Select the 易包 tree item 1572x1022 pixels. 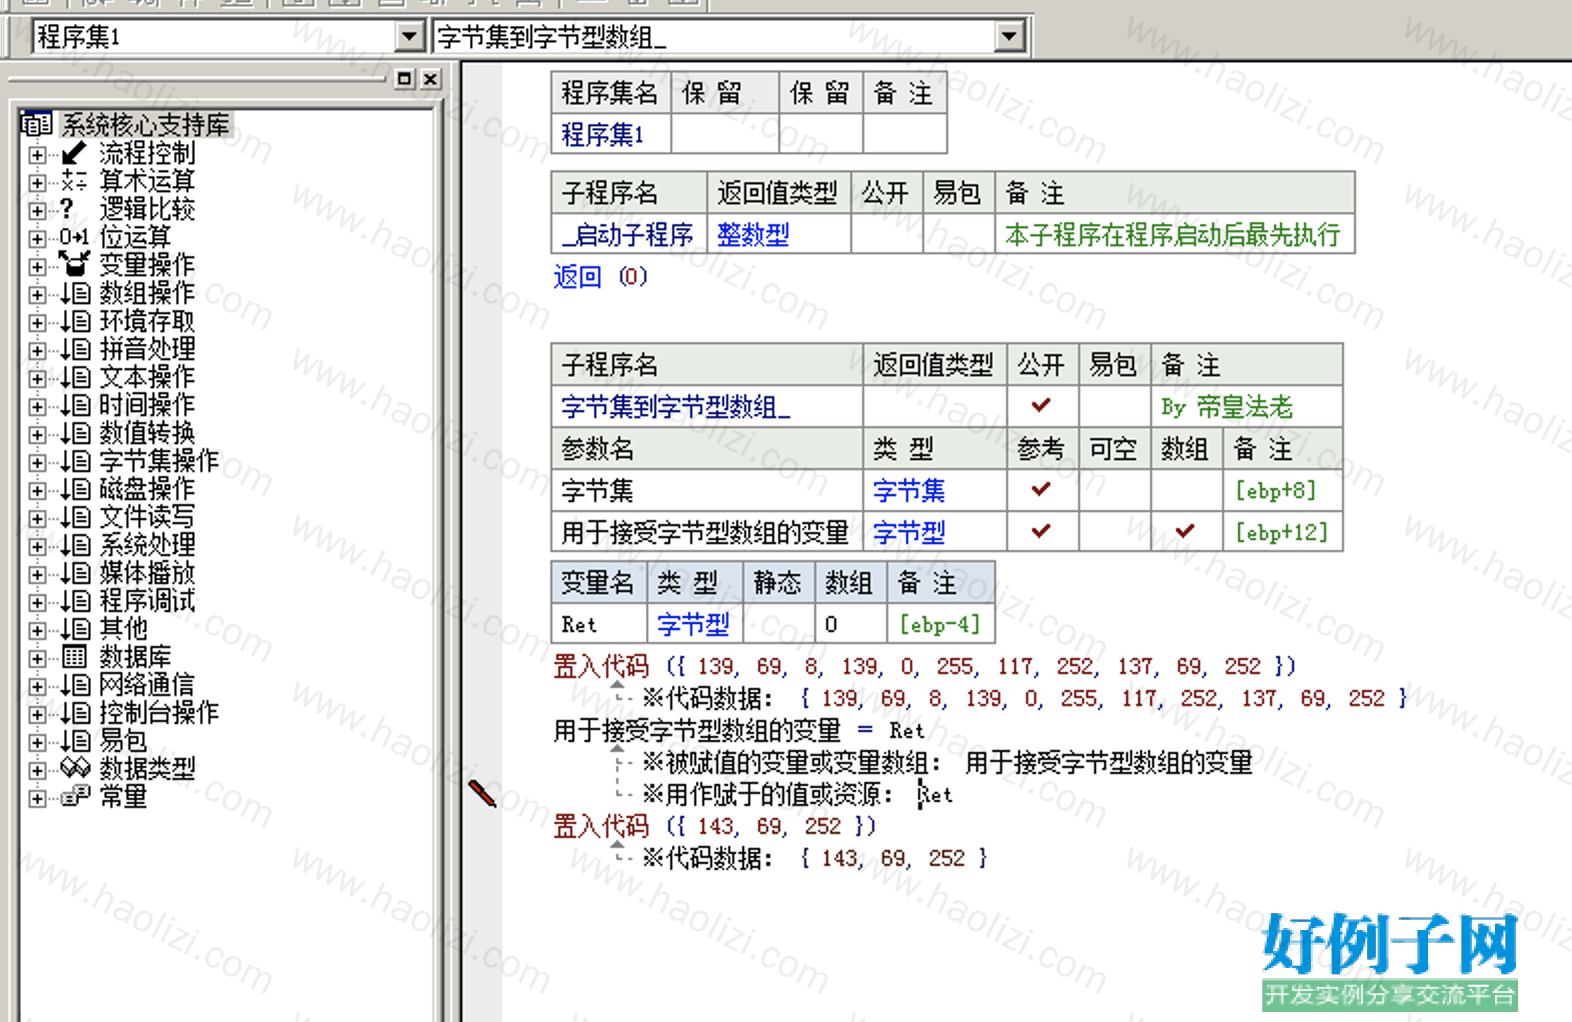click(124, 741)
